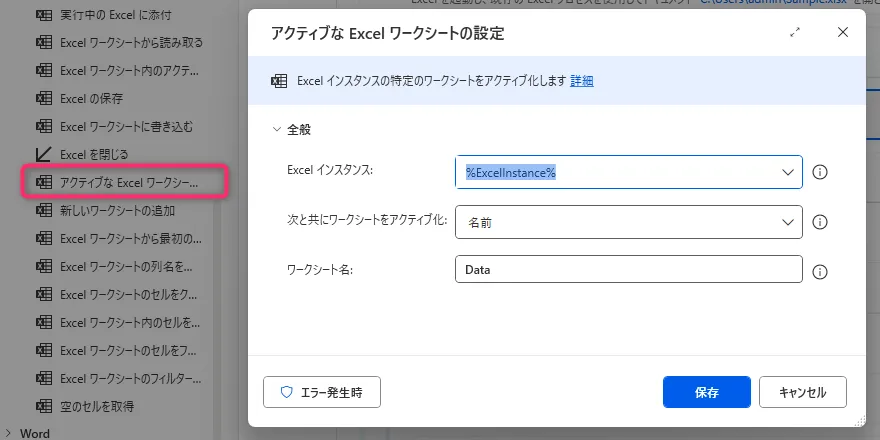Select アクティブな Excel ワークシー... action
Image resolution: width=880 pixels, height=440 pixels.
[128, 183]
